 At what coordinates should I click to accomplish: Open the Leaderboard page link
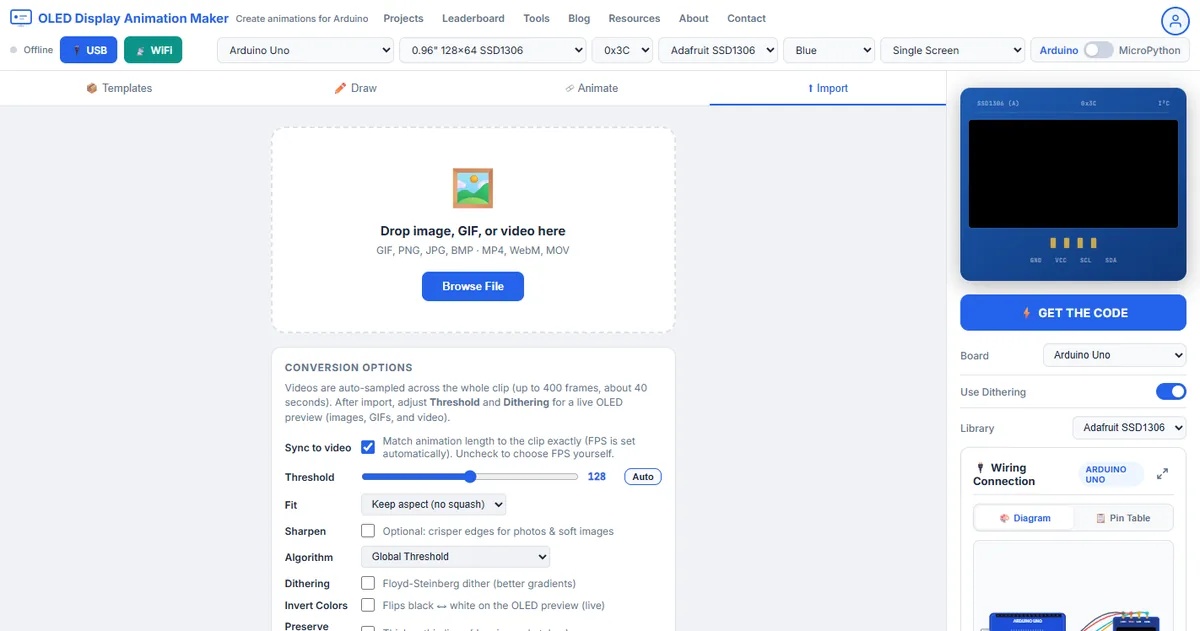(473, 18)
